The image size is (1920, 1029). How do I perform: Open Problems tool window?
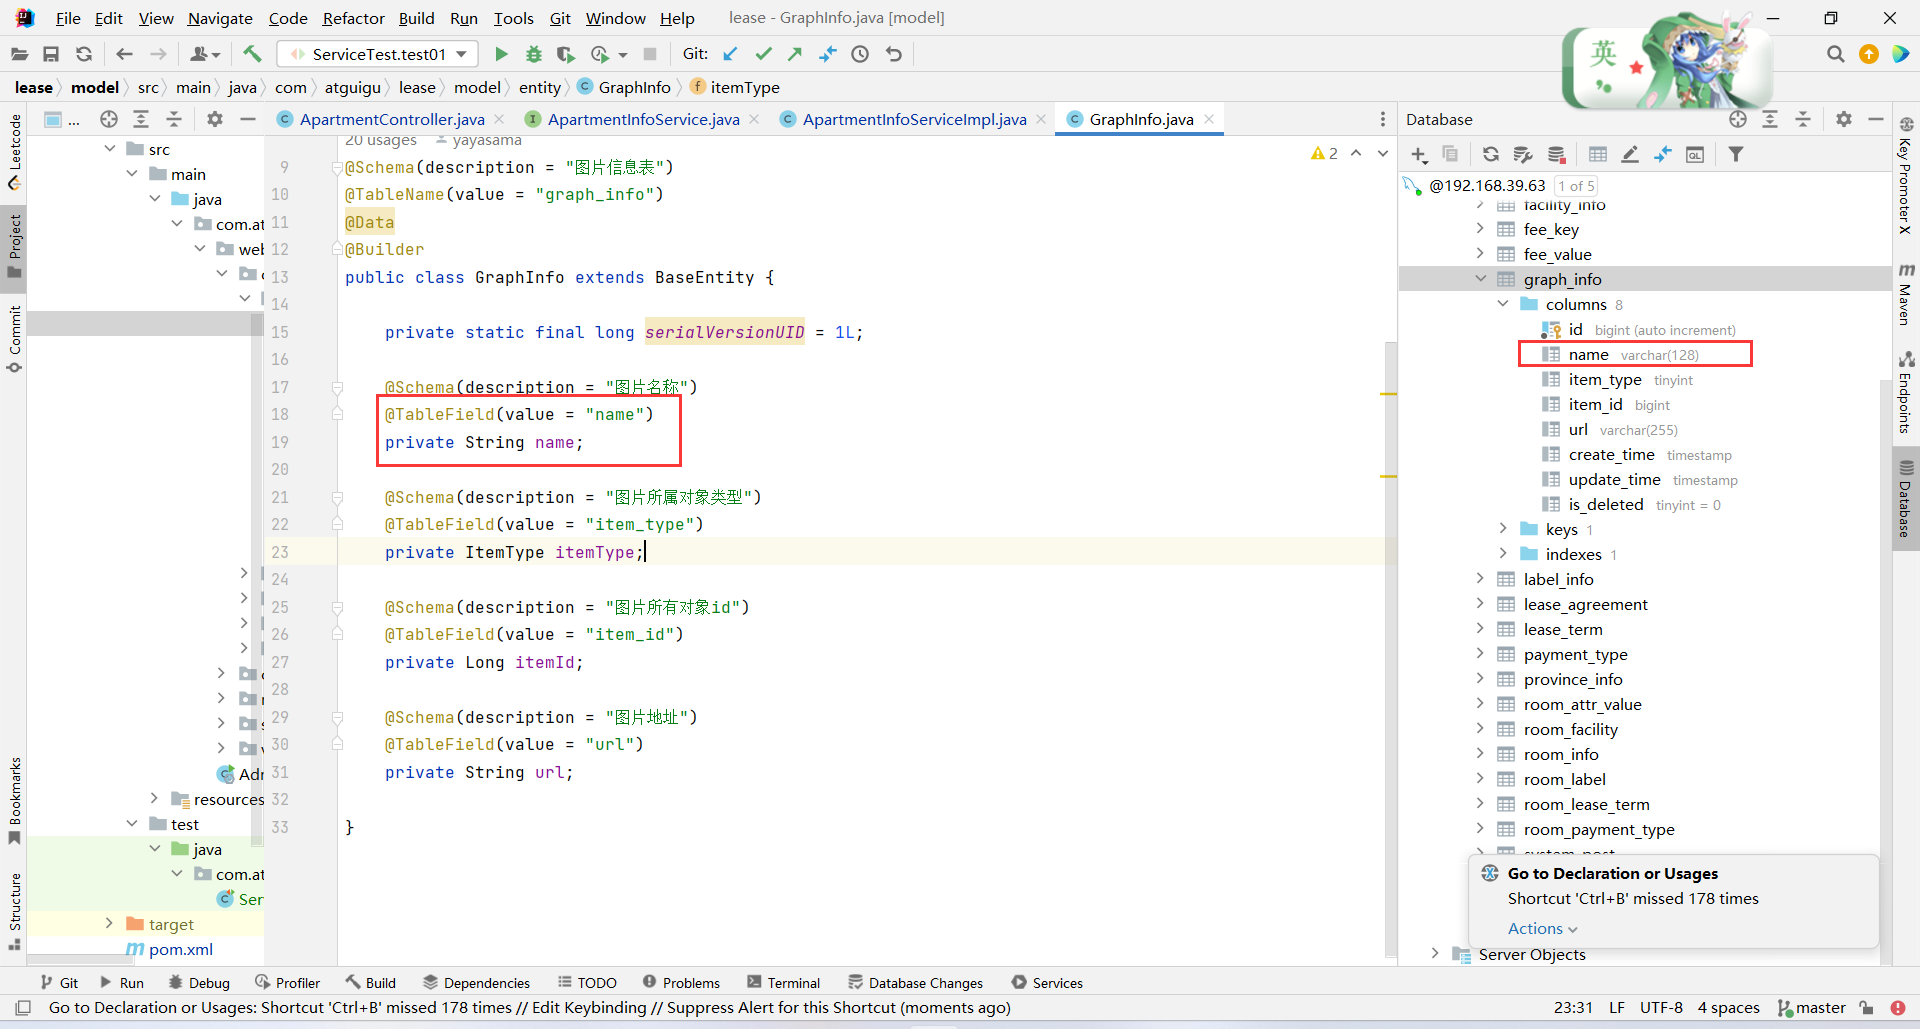click(681, 983)
